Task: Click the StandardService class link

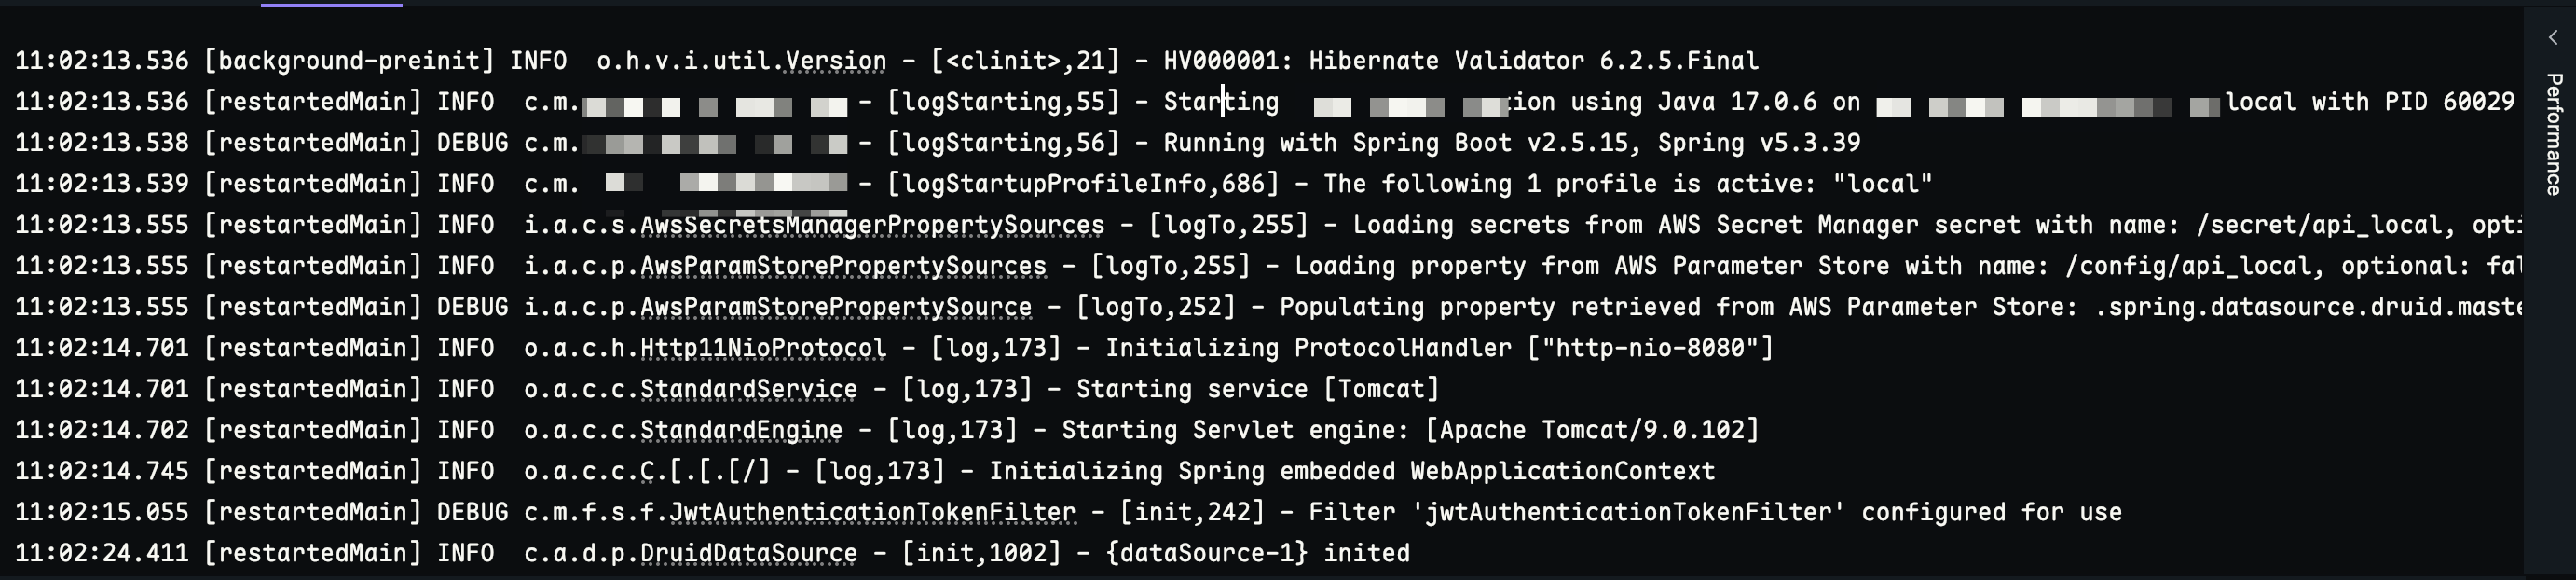Action: click(749, 389)
